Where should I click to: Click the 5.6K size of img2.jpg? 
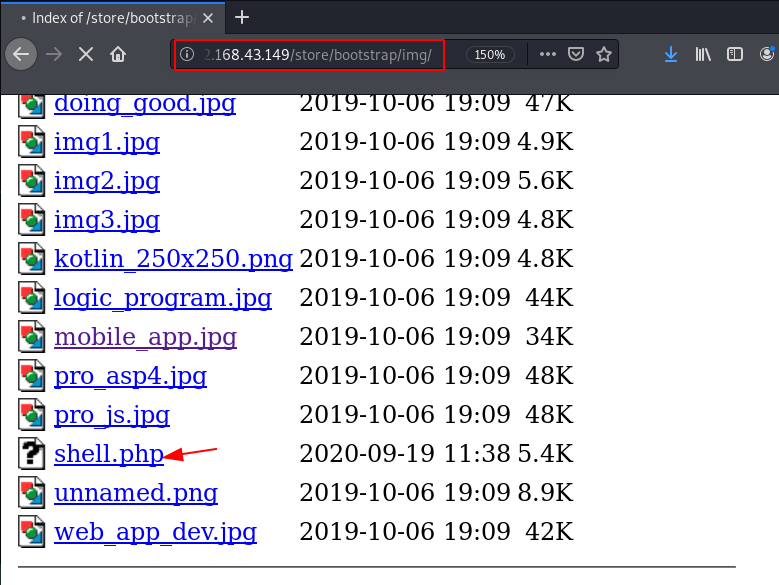click(x=545, y=180)
